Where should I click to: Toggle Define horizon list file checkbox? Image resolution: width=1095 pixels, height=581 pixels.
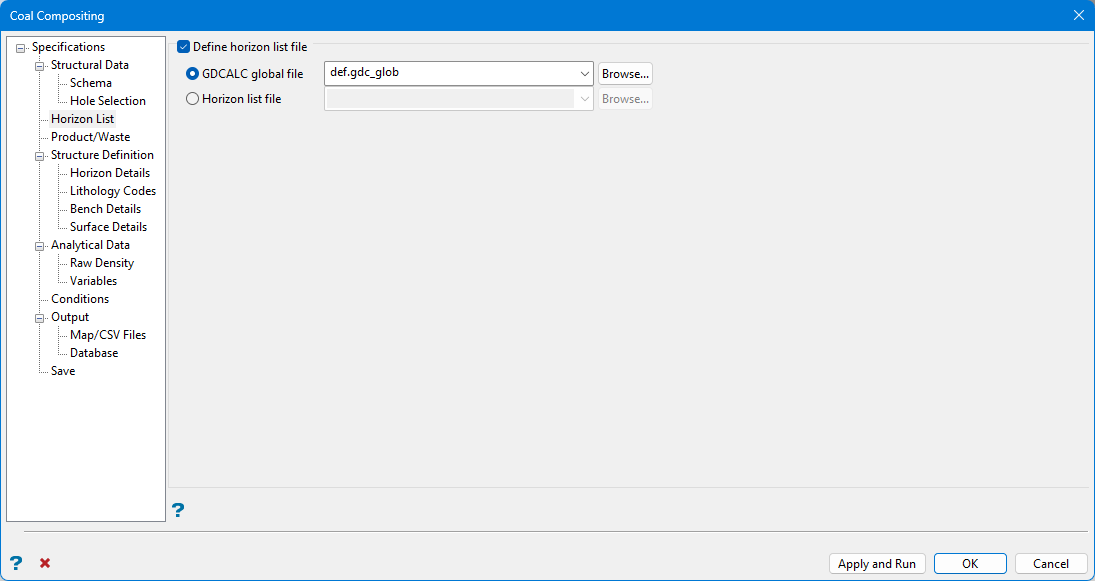point(184,47)
